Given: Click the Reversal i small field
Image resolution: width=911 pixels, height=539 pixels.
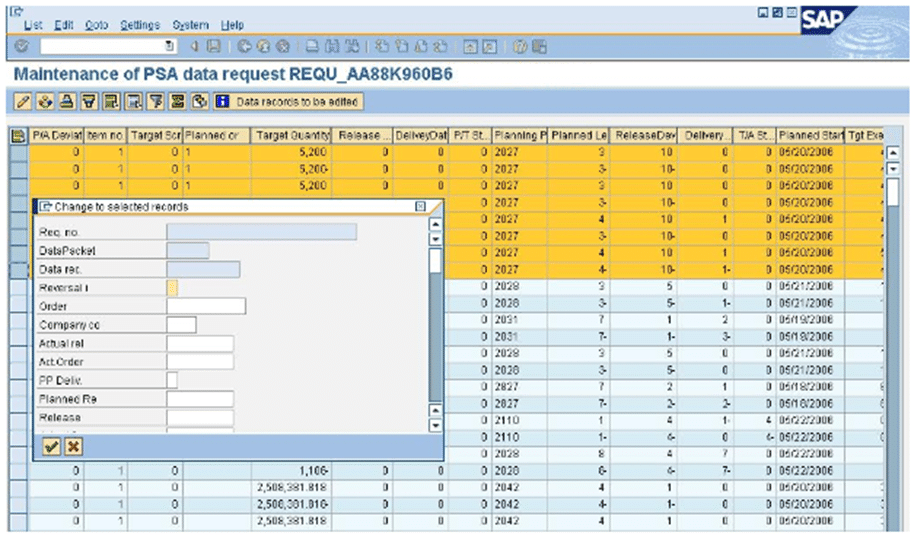Looking at the screenshot, I should point(172,288).
